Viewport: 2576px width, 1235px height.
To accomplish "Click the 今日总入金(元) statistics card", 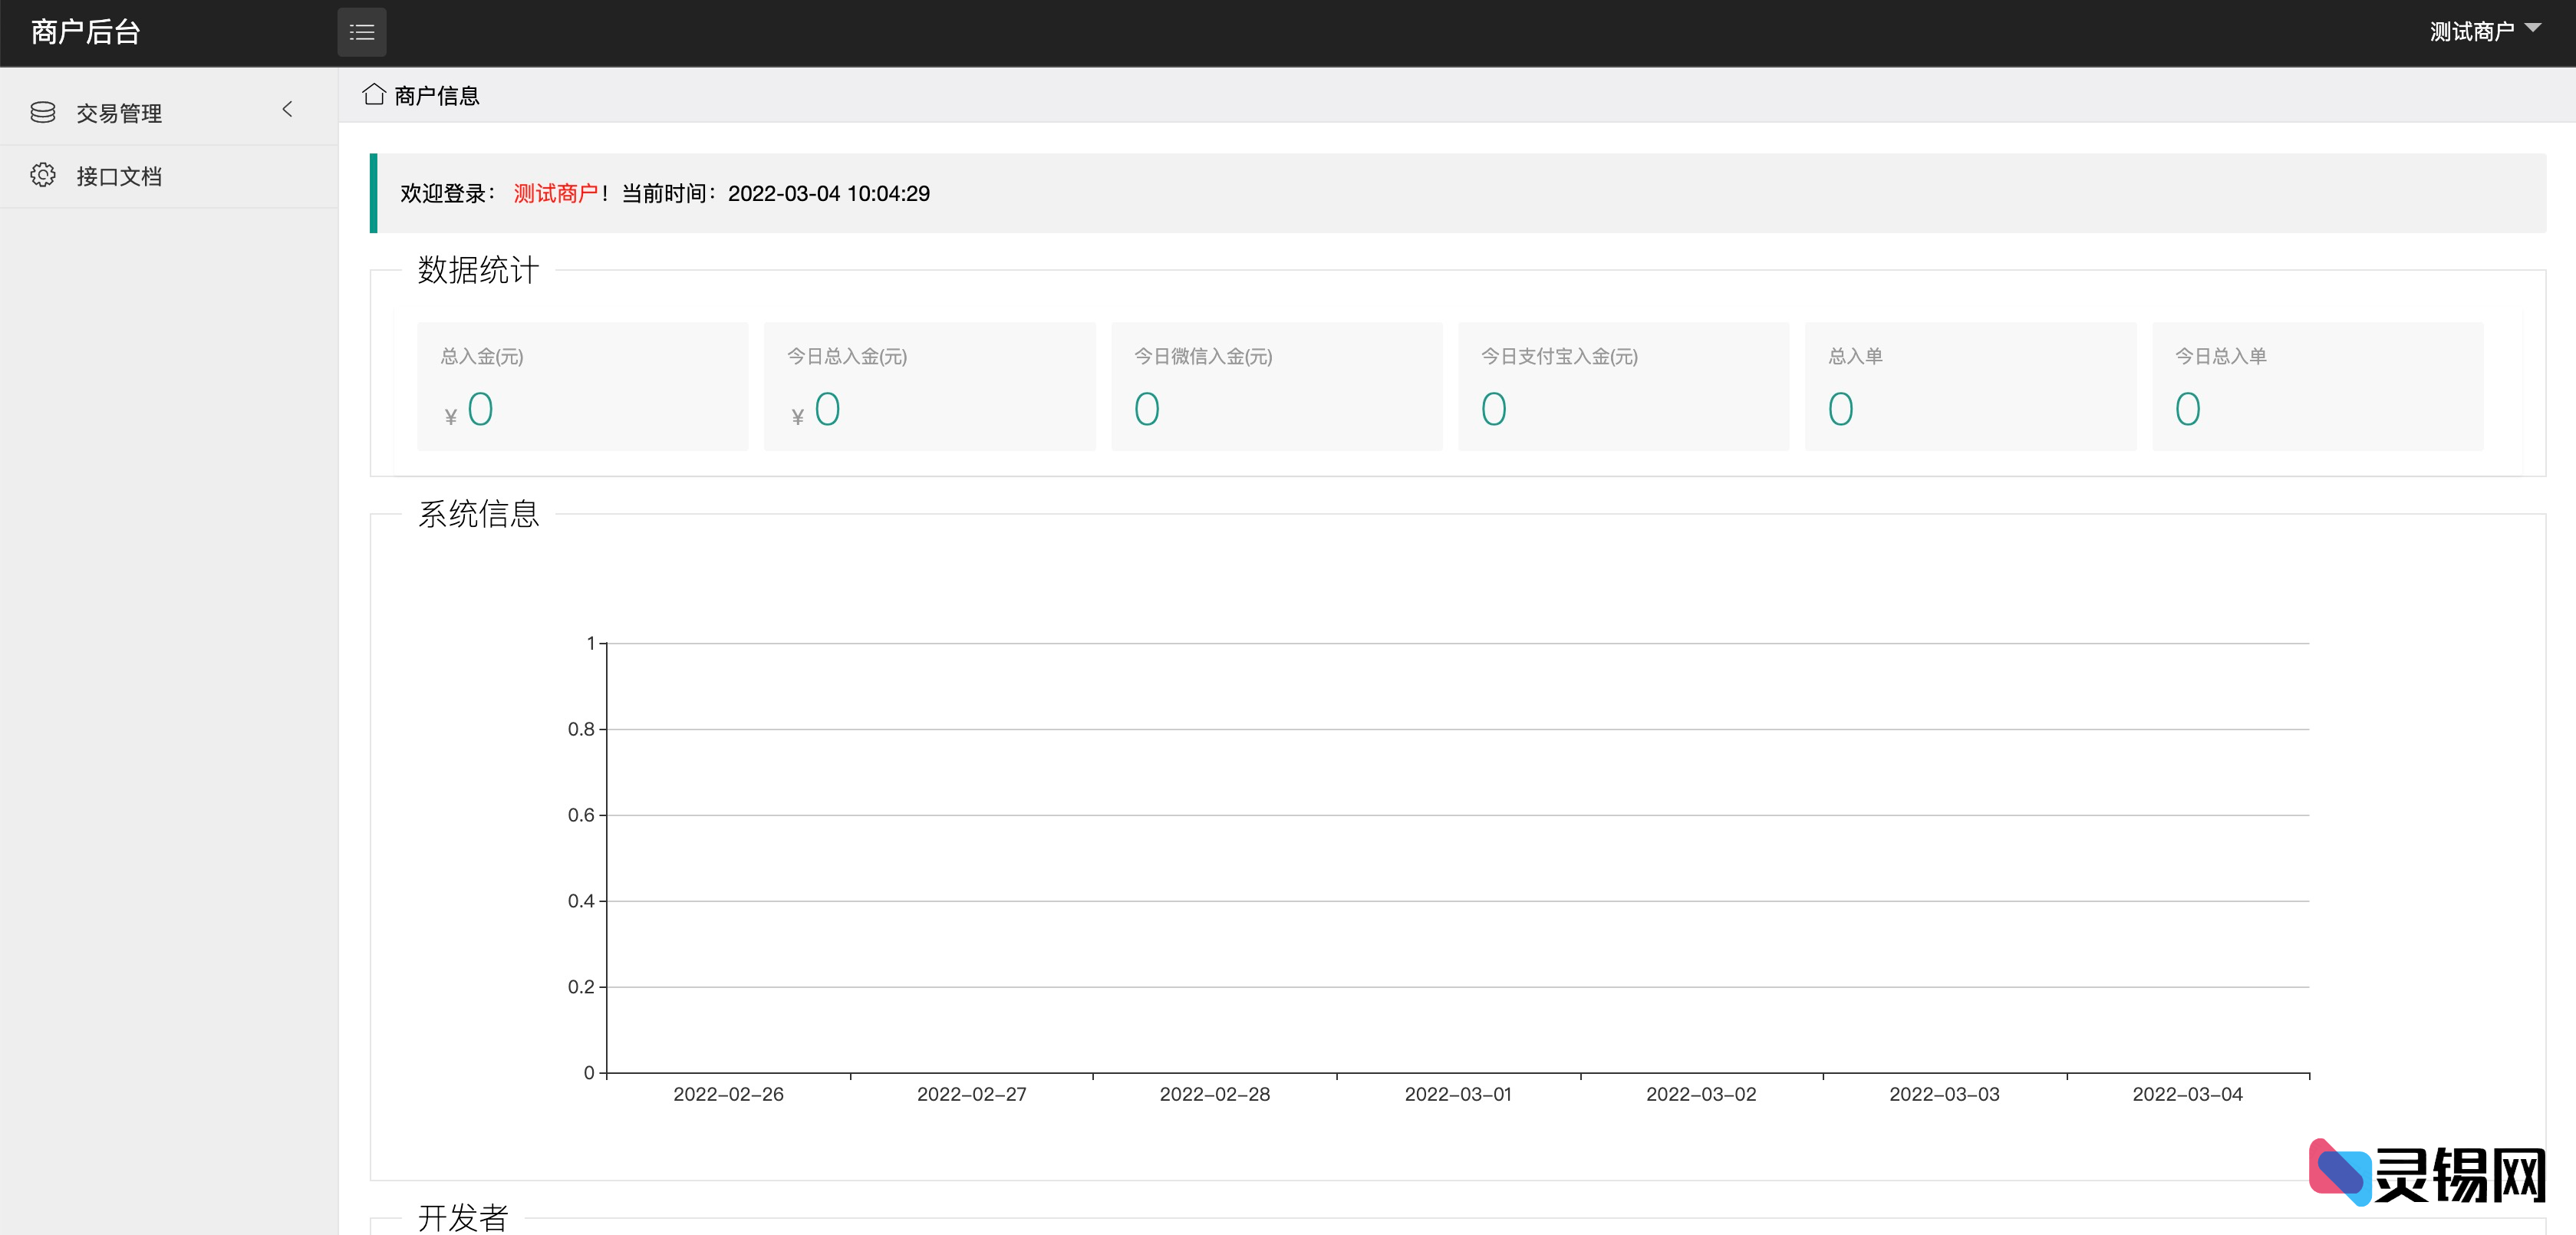I will 929,386.
